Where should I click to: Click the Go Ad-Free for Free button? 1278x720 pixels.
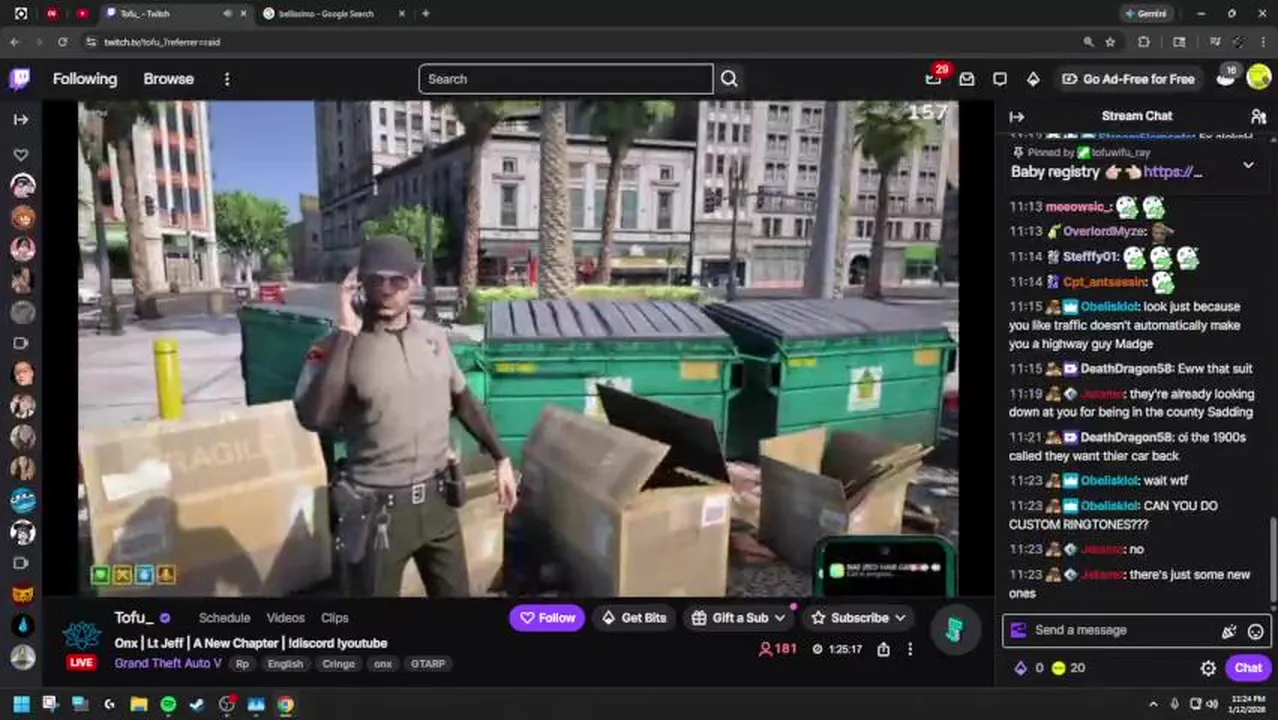point(1128,79)
